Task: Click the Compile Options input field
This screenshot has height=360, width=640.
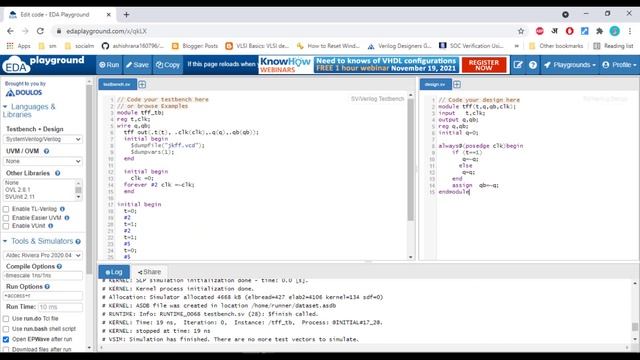Action: tap(42, 276)
